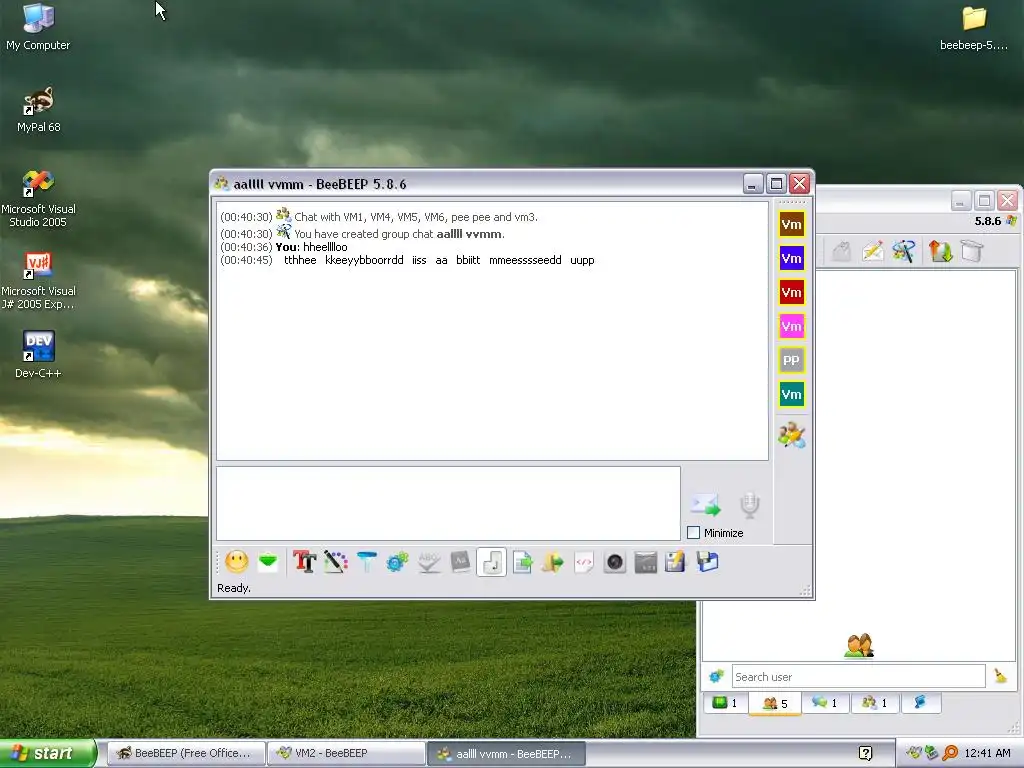Click the group wand icon in main window
Viewport: 1024px width, 768px height.
click(x=904, y=251)
